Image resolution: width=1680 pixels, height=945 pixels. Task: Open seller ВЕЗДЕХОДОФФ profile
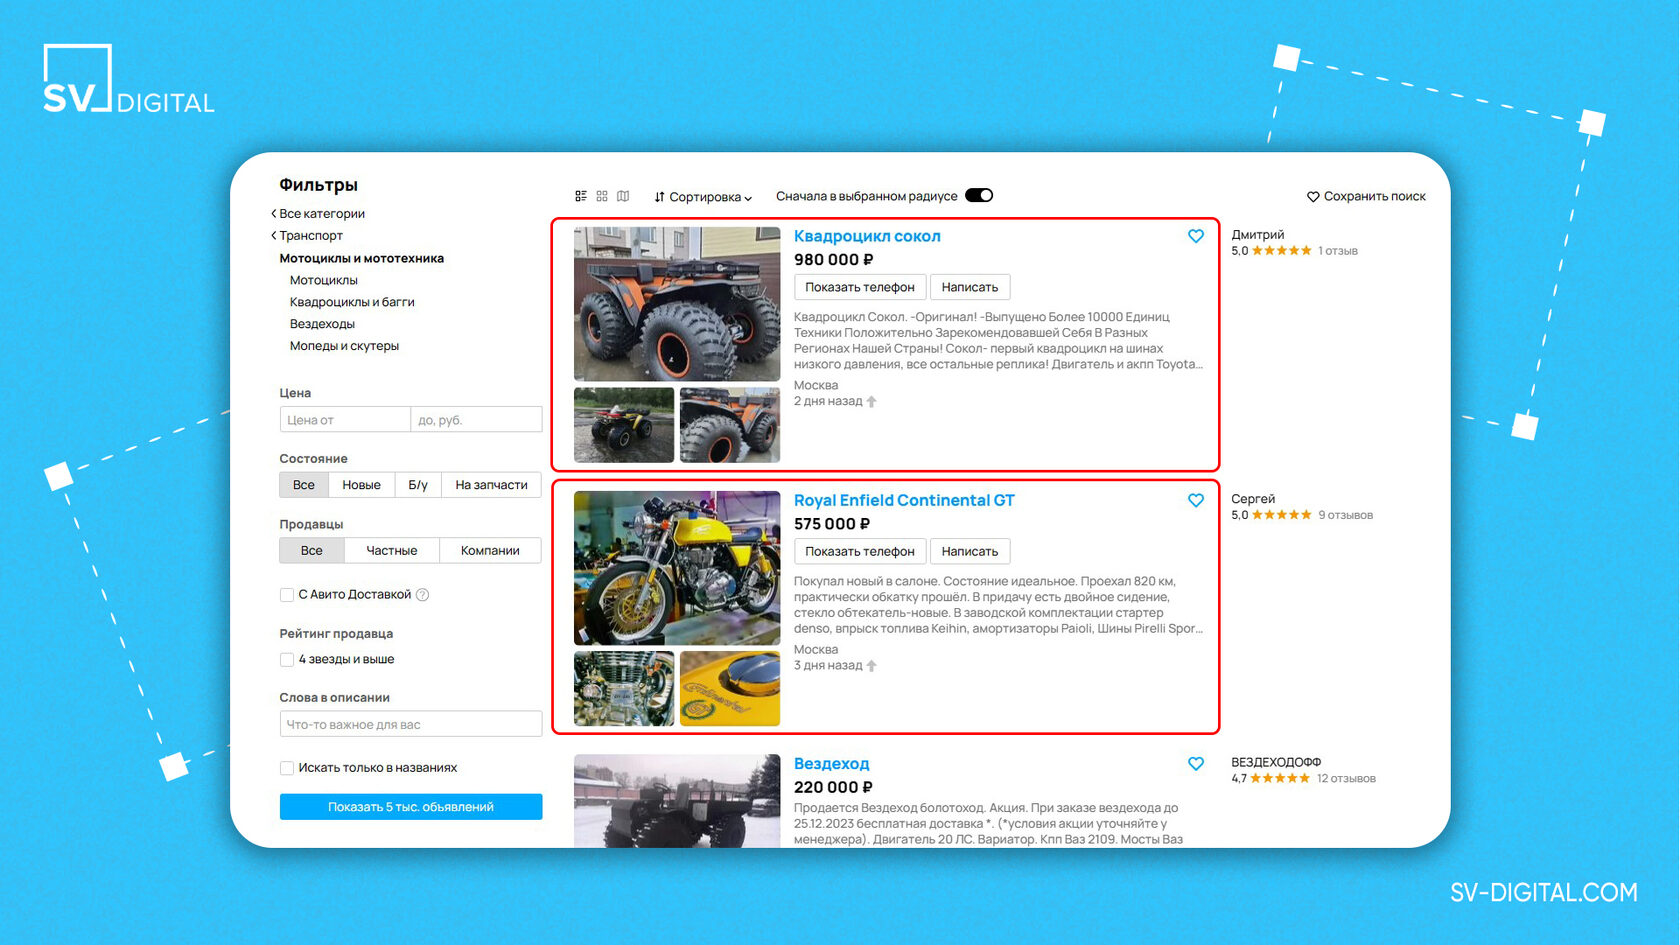1276,762
